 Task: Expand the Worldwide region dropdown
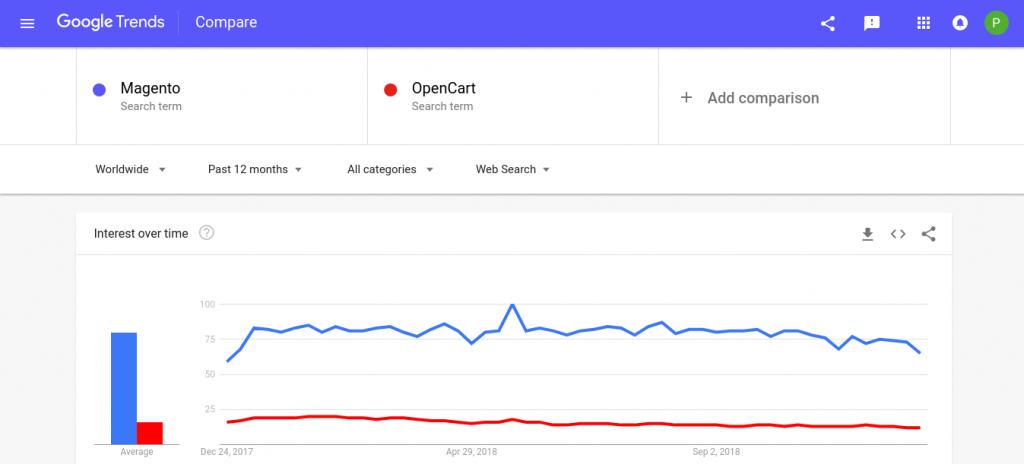[131, 169]
